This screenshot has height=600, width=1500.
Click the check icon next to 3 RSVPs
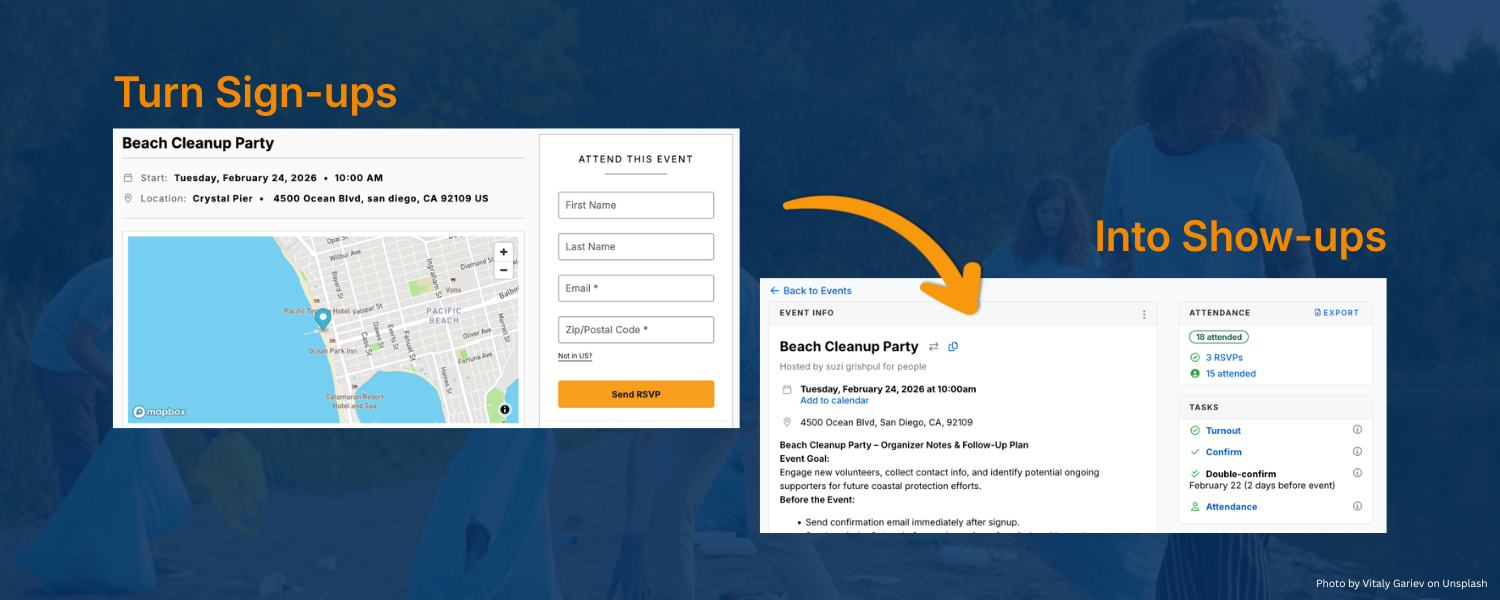(1195, 357)
